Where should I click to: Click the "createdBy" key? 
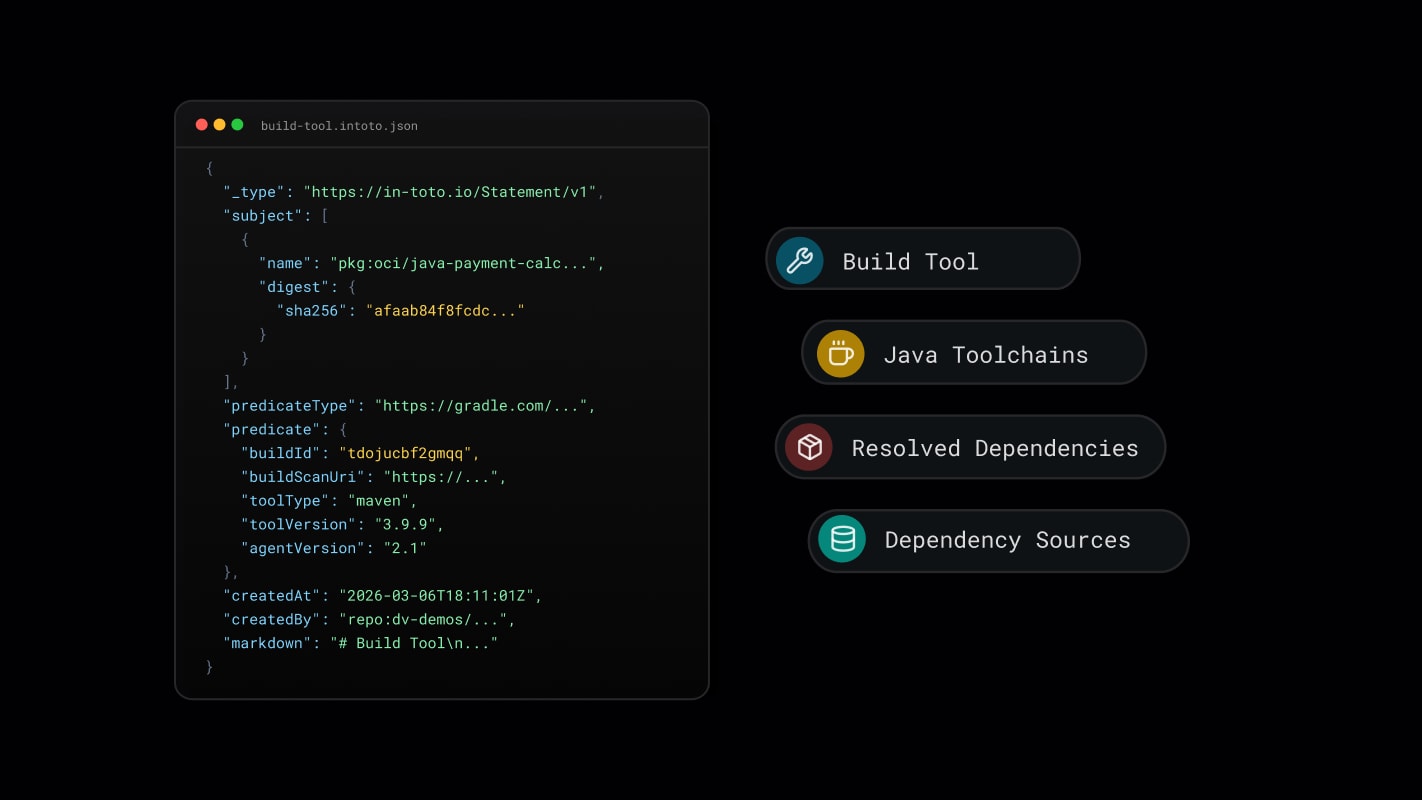tap(272, 620)
